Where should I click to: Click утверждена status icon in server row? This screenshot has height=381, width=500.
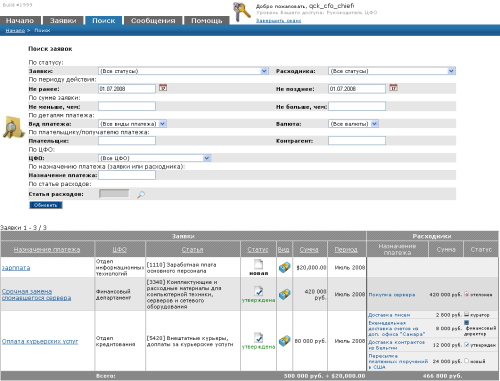coord(259,291)
